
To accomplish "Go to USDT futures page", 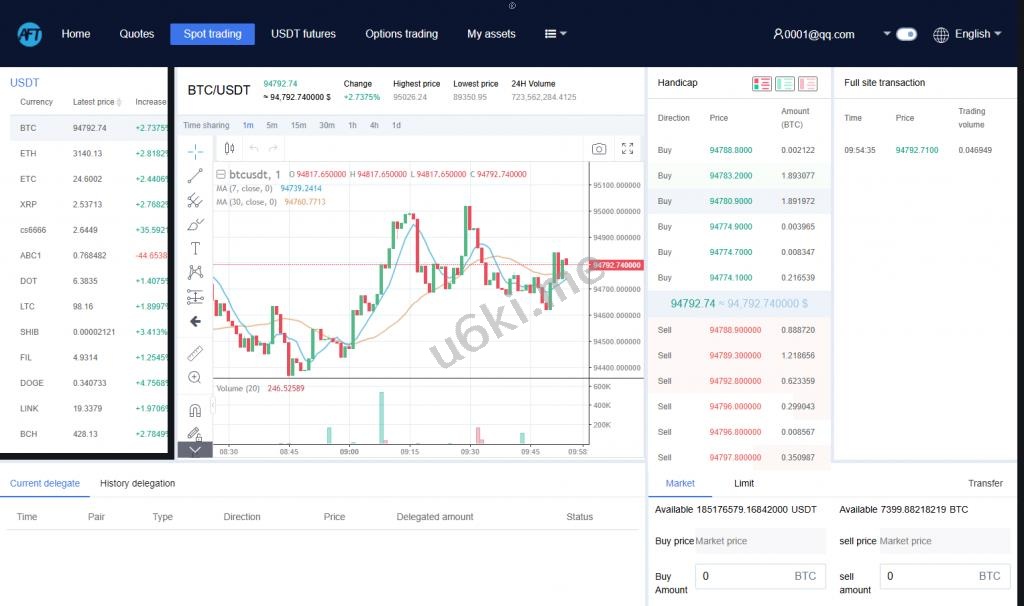I will pyautogui.click(x=303, y=34).
